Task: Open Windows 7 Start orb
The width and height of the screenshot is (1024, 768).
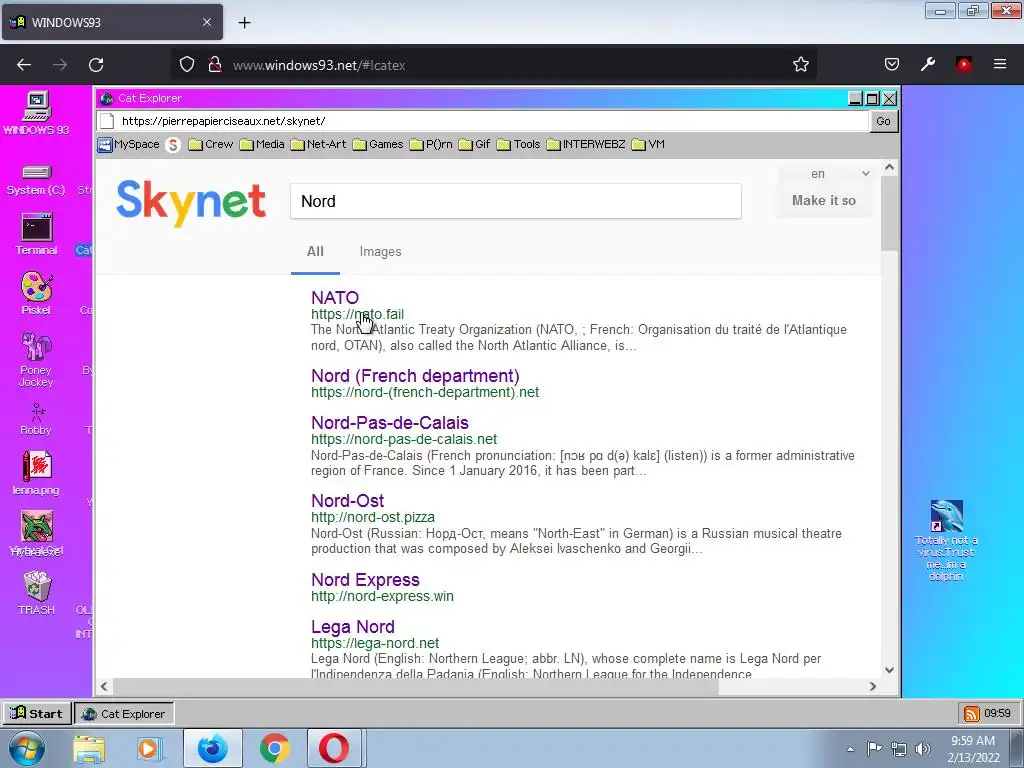Action: [27, 748]
